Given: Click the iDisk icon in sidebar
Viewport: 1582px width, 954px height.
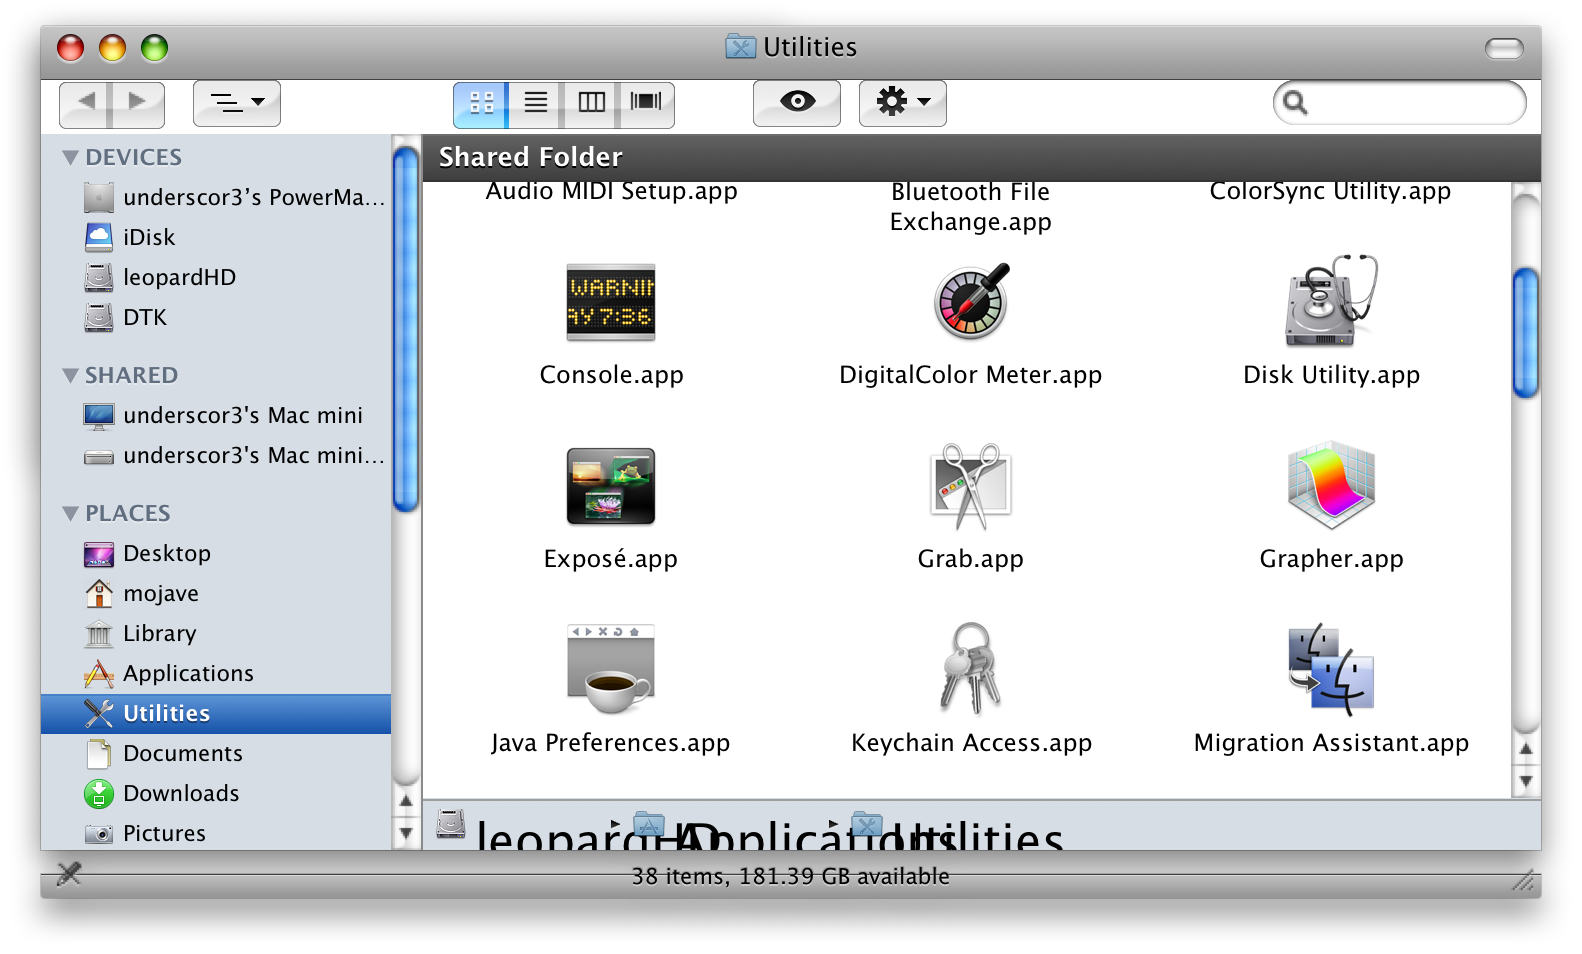Looking at the screenshot, I should click(x=99, y=237).
